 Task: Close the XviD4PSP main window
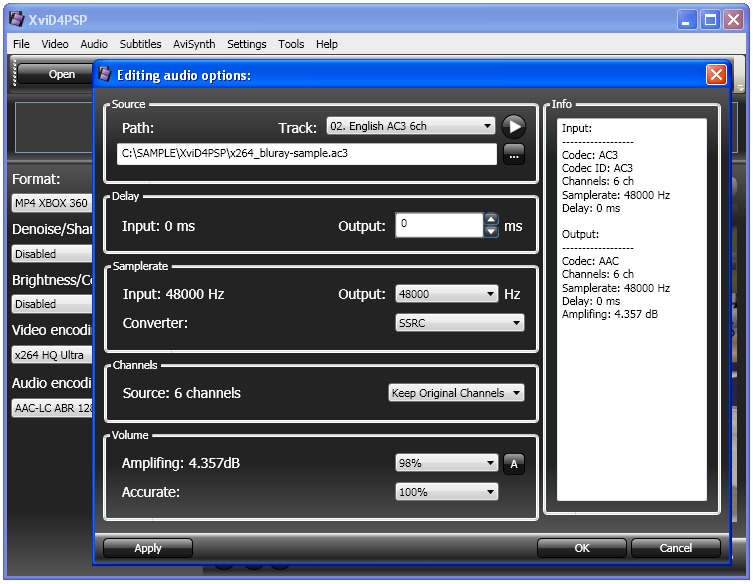733,20
